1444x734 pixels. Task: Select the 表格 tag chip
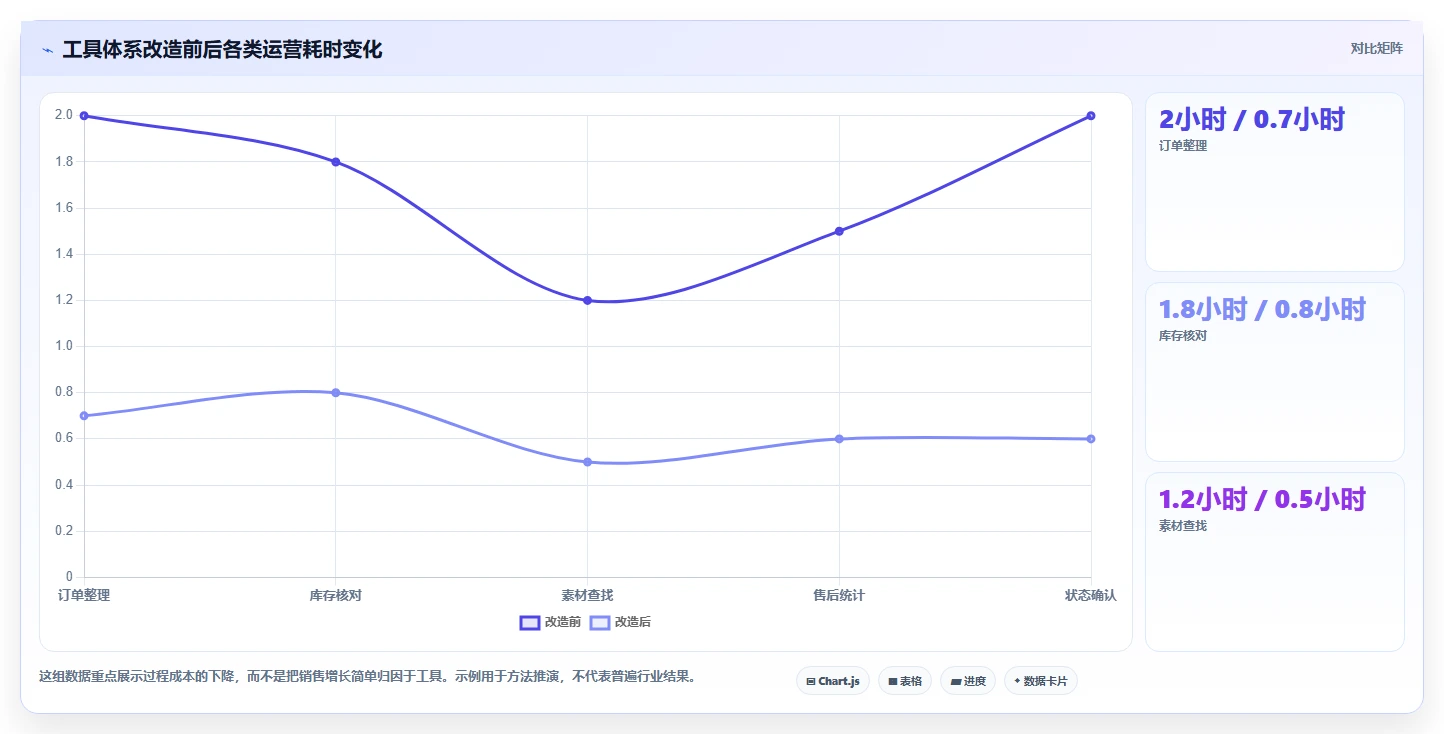coord(905,681)
